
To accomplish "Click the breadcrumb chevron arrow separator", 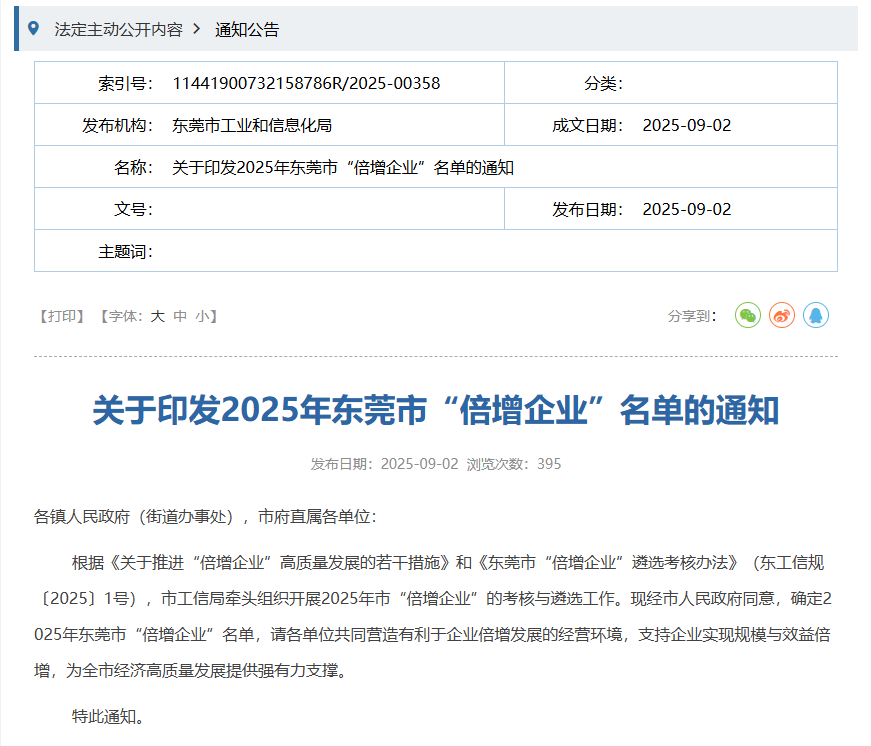I will click(x=196, y=29).
